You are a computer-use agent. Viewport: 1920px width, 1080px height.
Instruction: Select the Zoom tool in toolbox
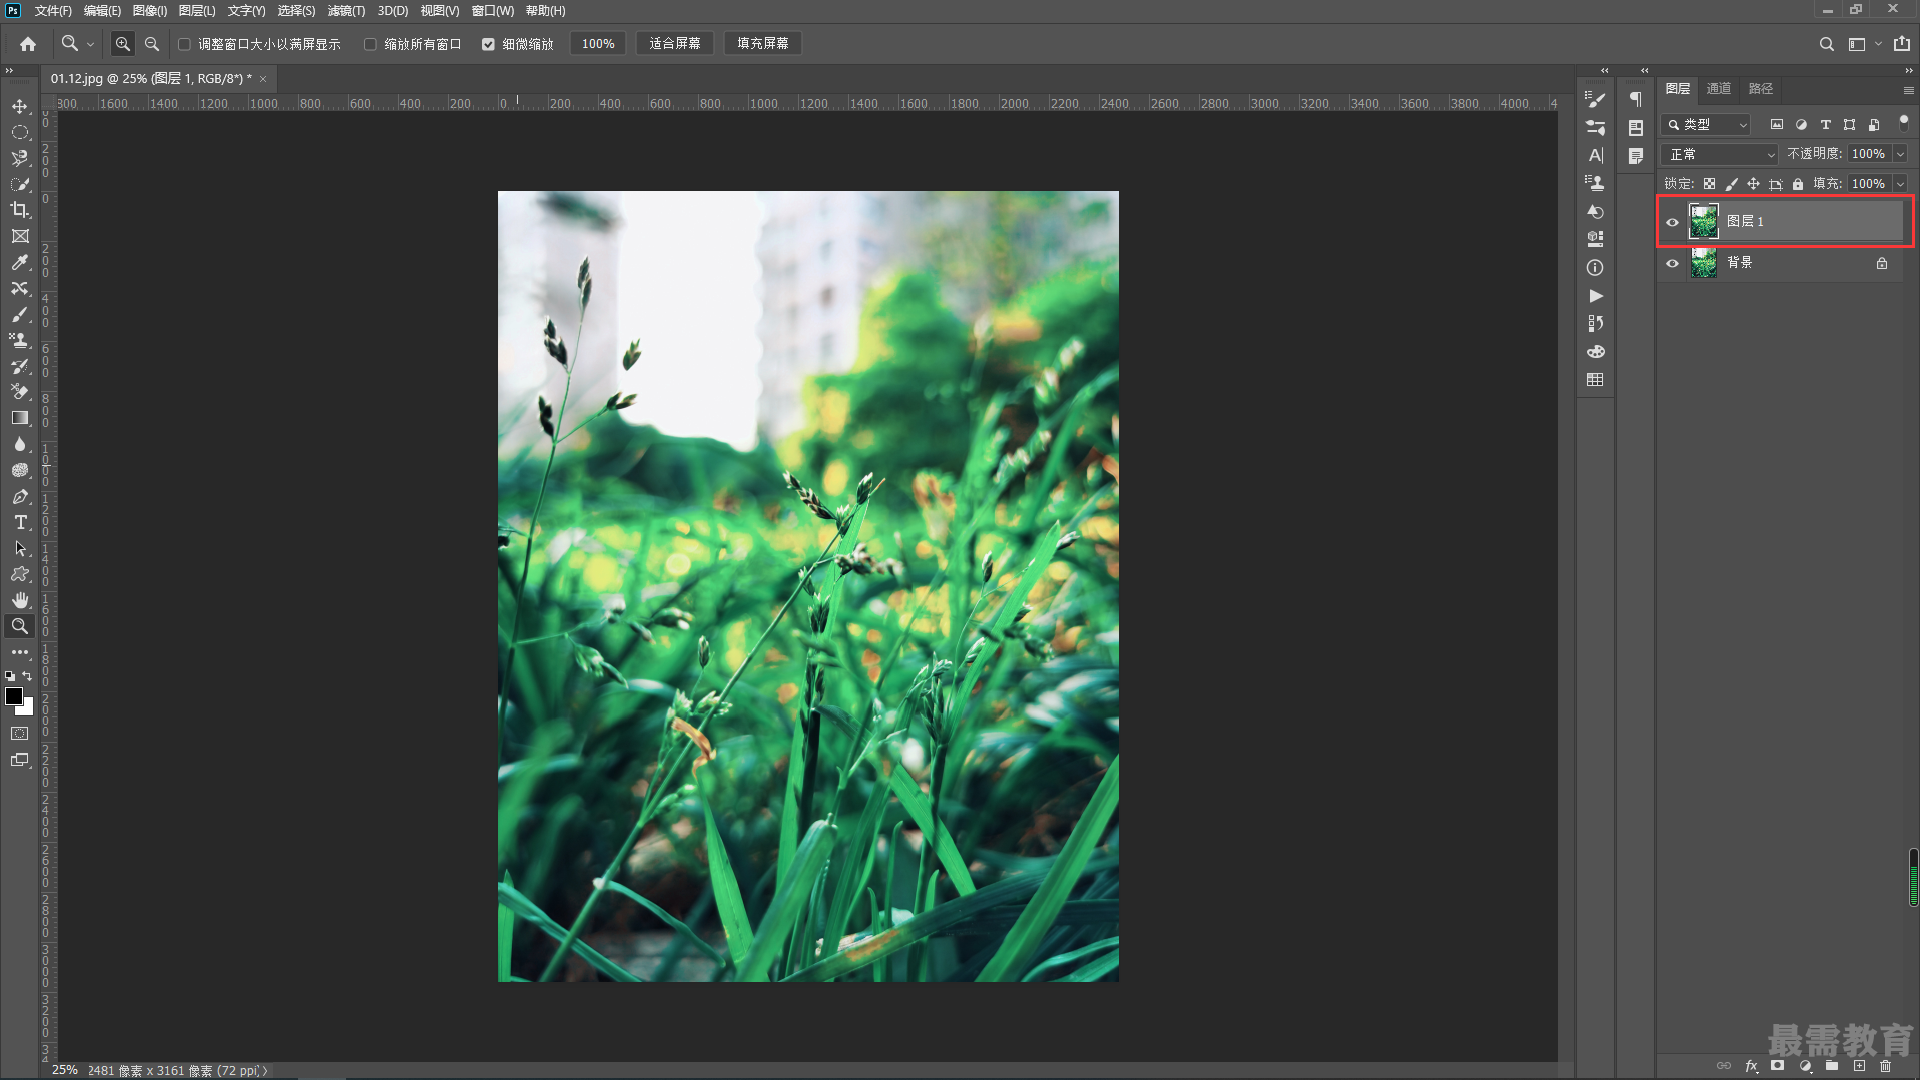pos(20,626)
